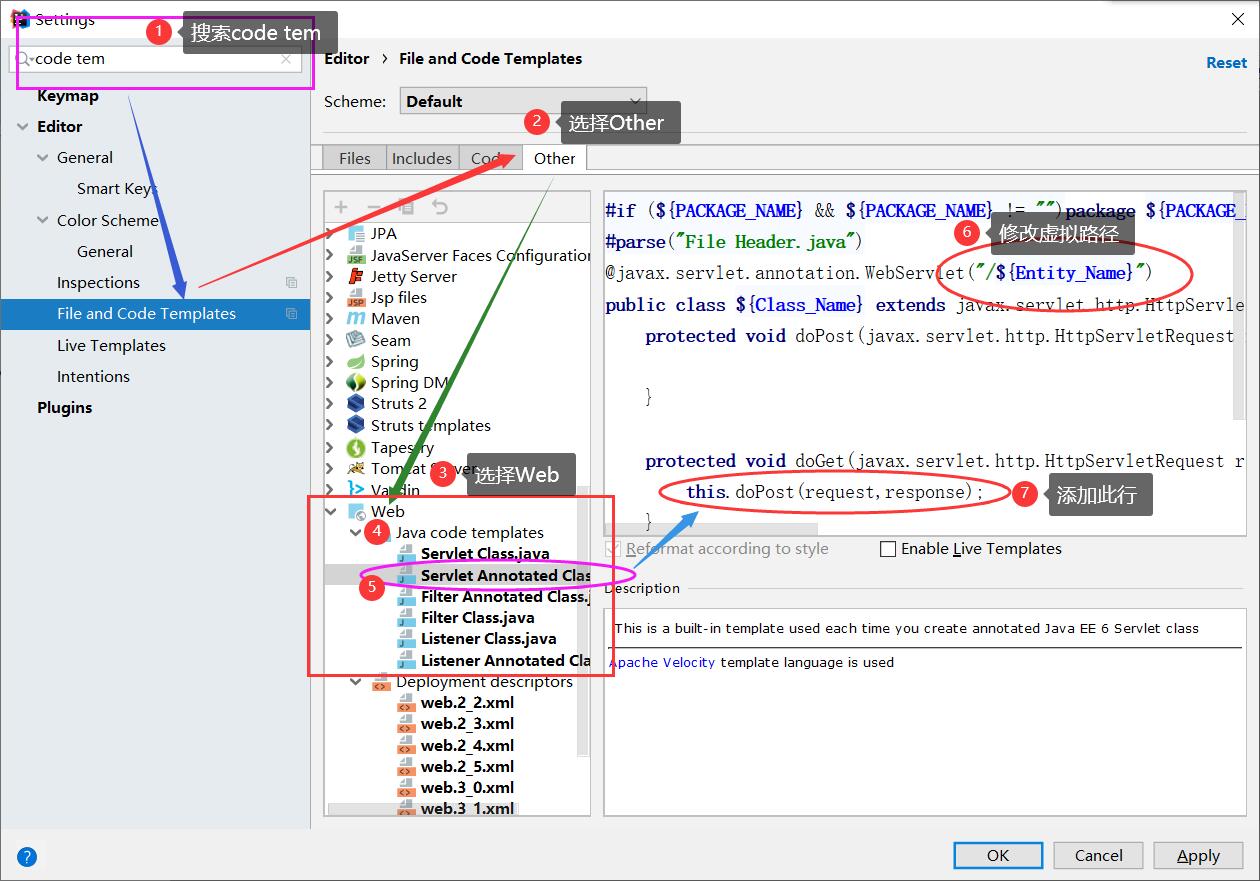
Task: Select web.2_5.xml descriptor
Action: pyautogui.click(x=467, y=766)
